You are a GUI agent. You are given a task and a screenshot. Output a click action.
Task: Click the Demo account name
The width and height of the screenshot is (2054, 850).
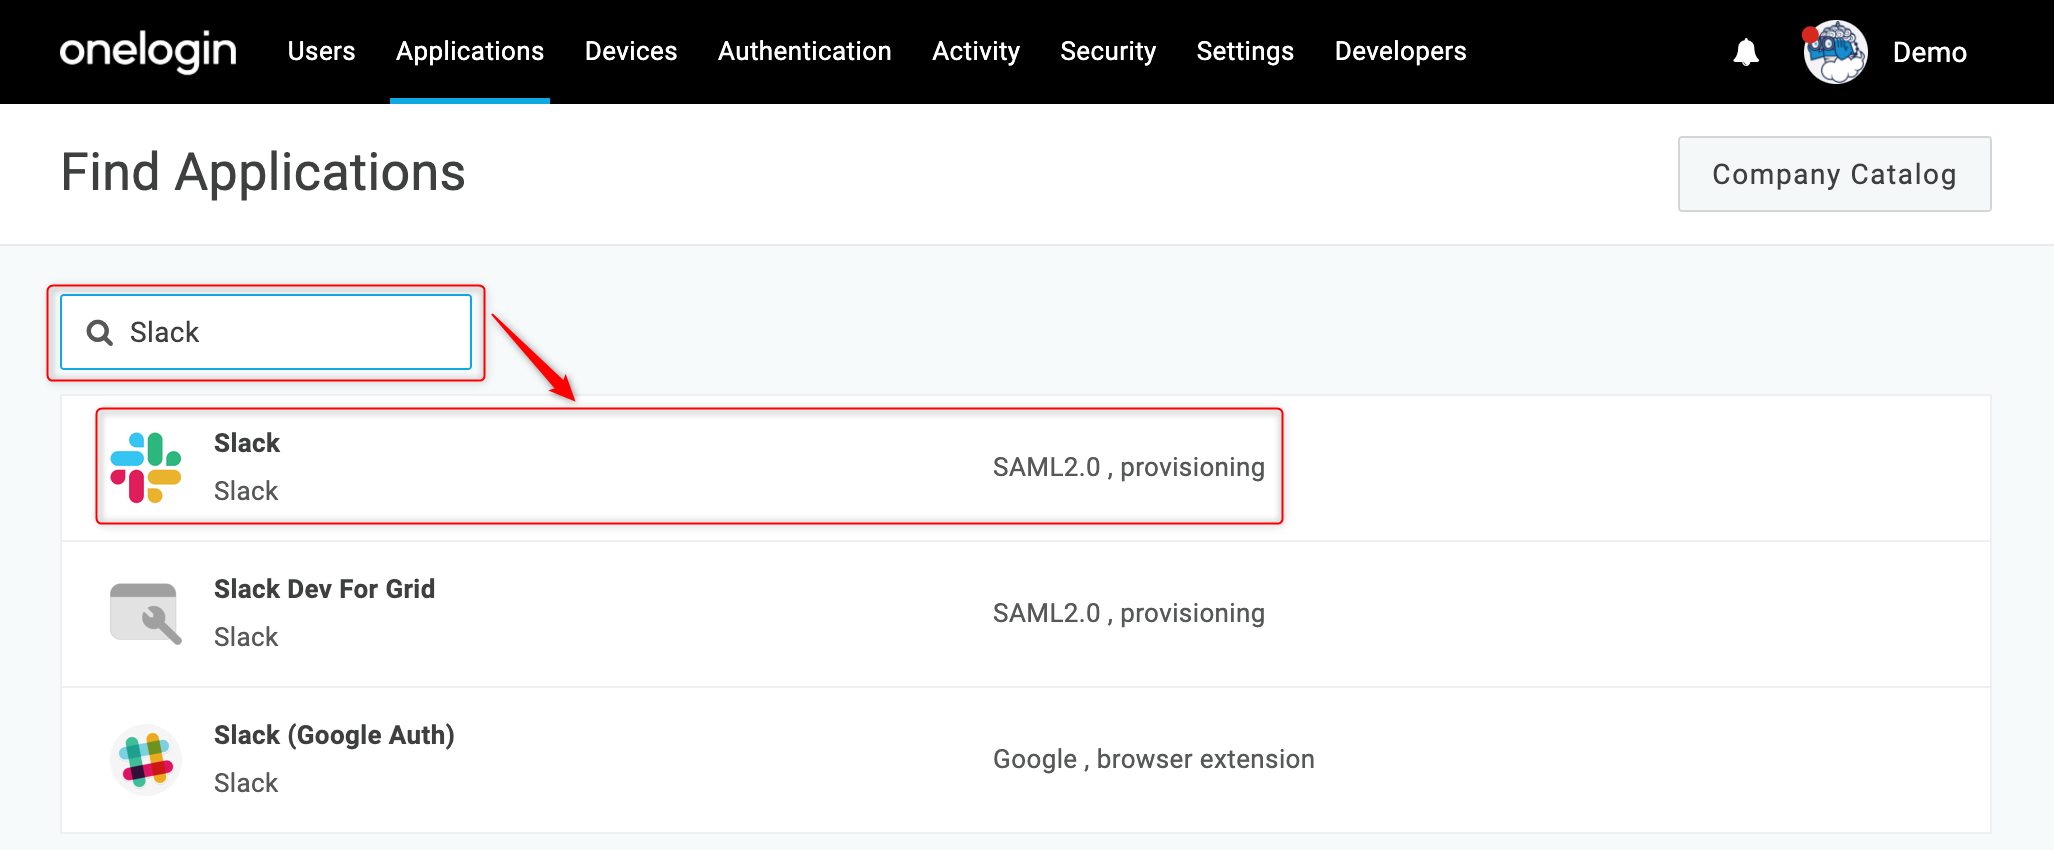pyautogui.click(x=1929, y=52)
